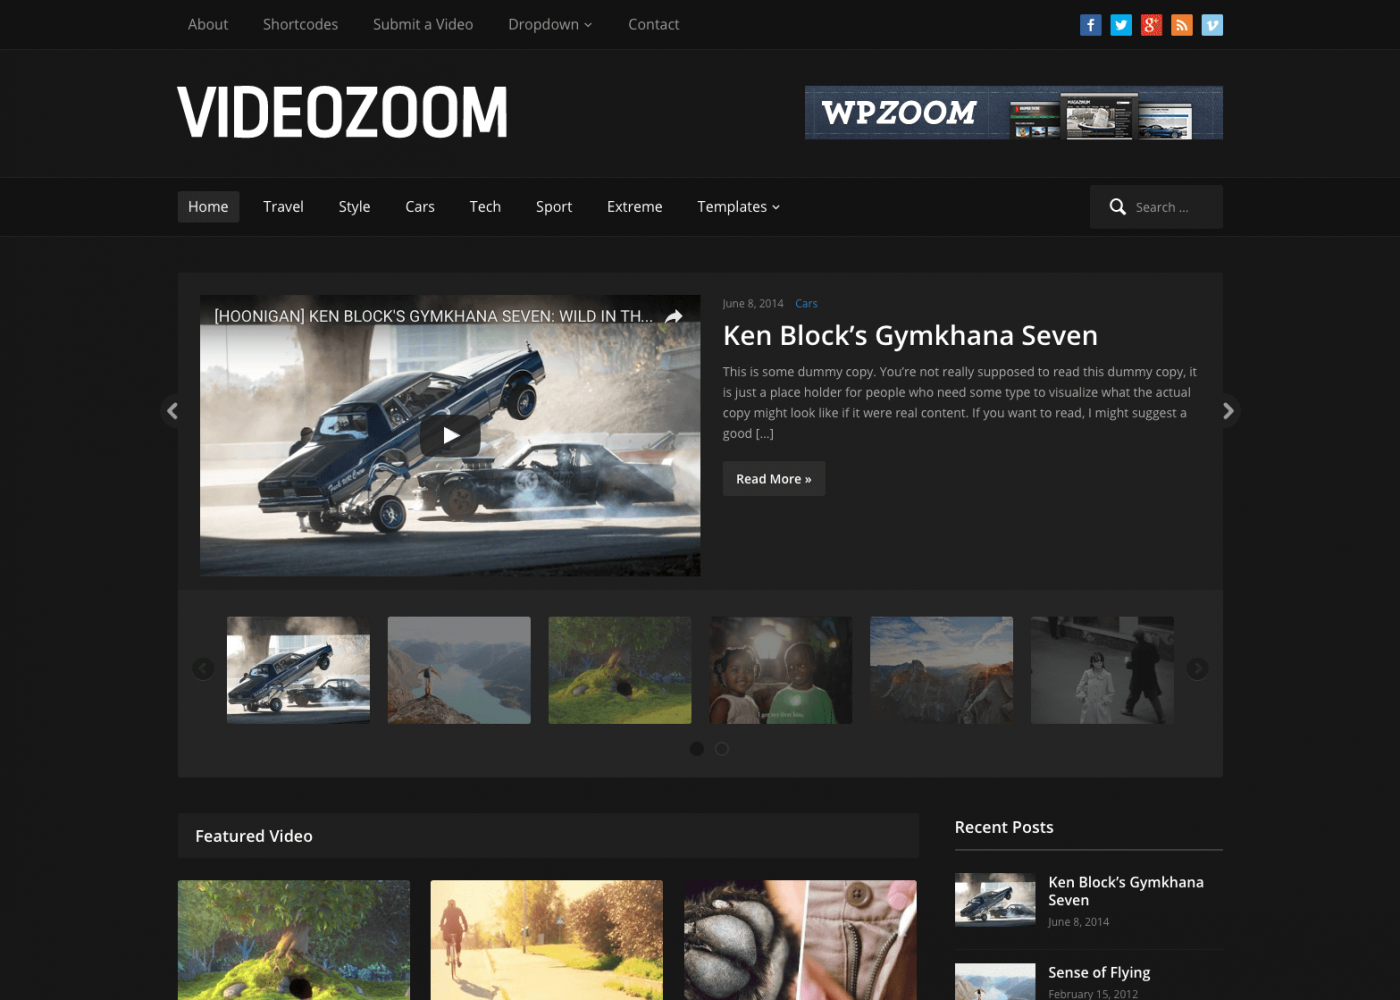This screenshot has width=1400, height=1000.
Task: Open the Sense of Flying recent post
Action: tap(1098, 972)
